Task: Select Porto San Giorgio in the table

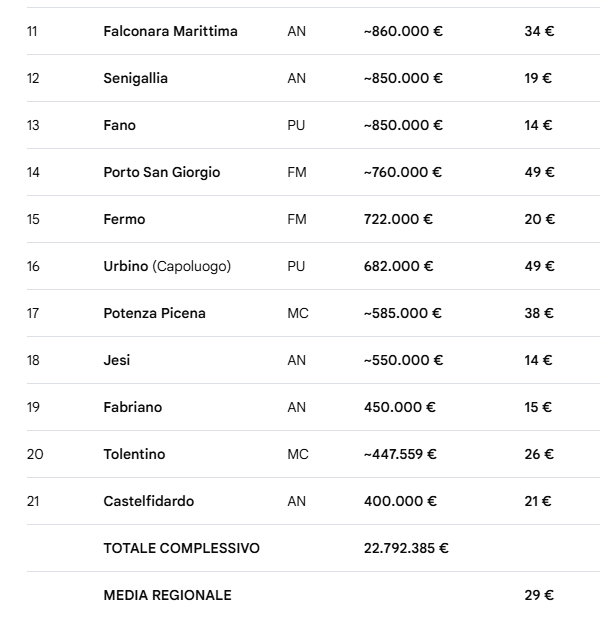Action: click(161, 172)
